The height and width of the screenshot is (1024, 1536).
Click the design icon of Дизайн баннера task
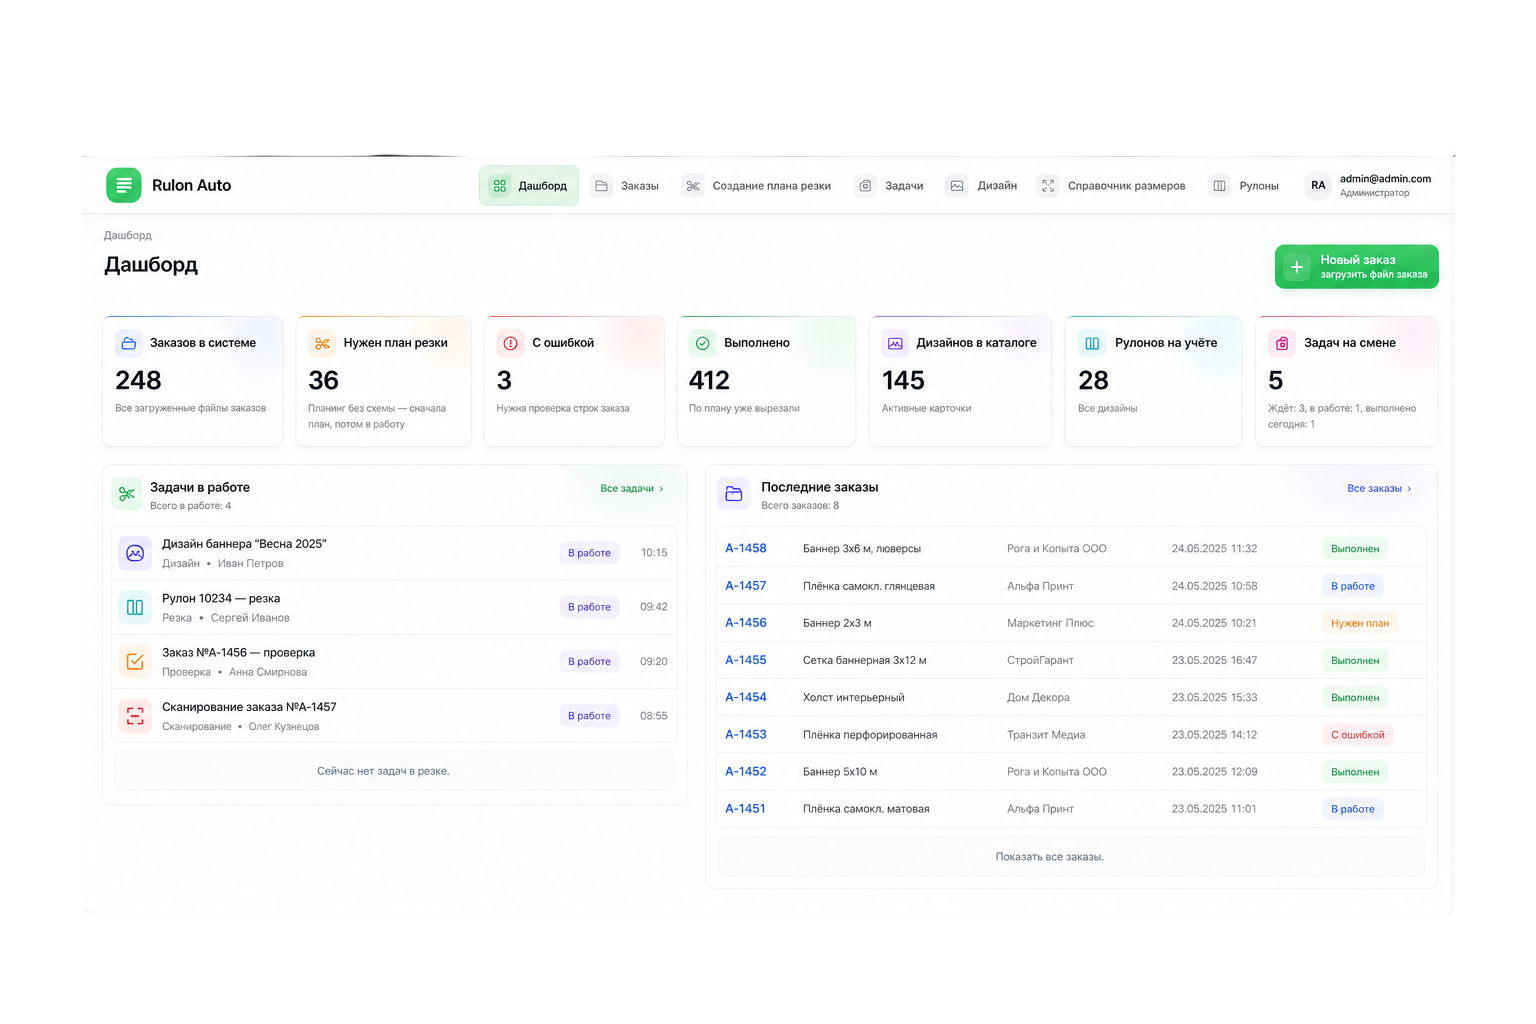(135, 553)
